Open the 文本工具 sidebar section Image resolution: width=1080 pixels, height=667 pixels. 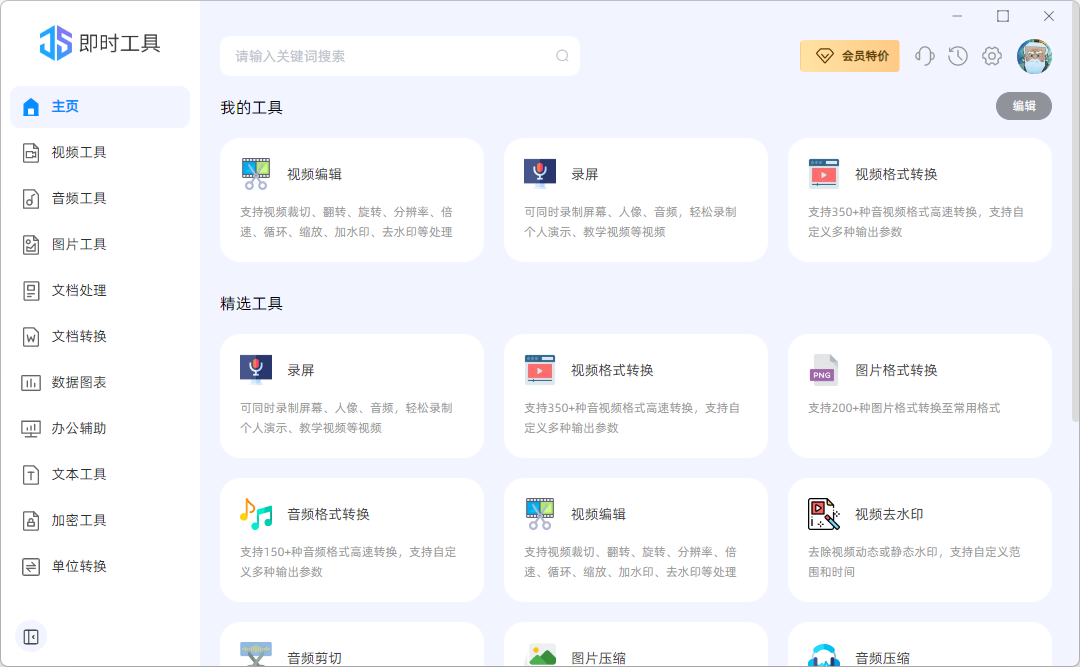pos(100,474)
